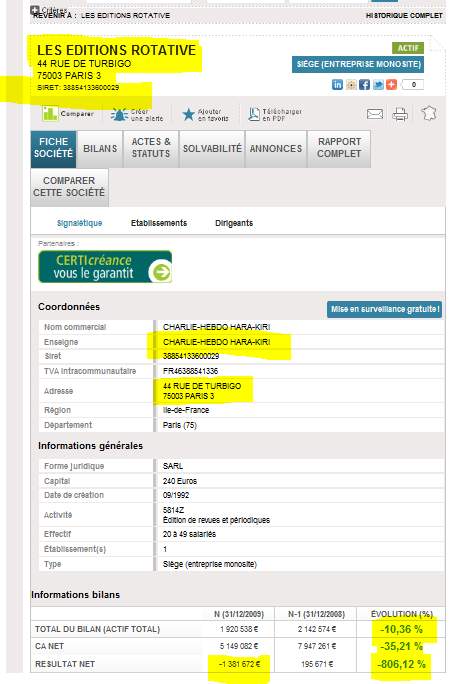The width and height of the screenshot is (473, 684).
Task: Select the Dirigeants sub-tab
Action: [x=234, y=223]
